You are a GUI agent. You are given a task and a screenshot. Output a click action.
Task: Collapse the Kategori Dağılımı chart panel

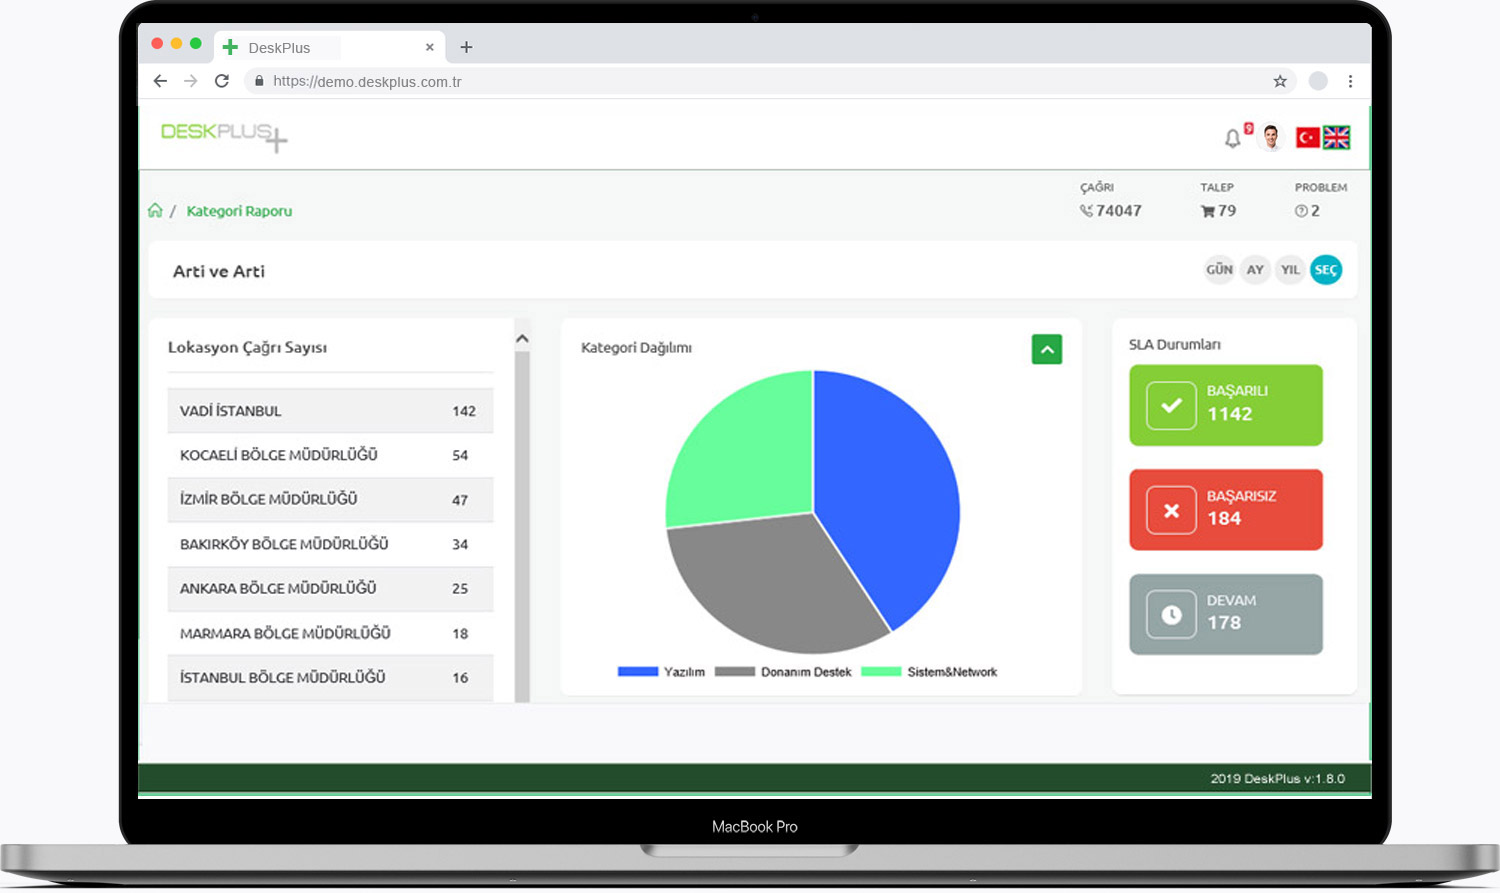coord(1047,349)
